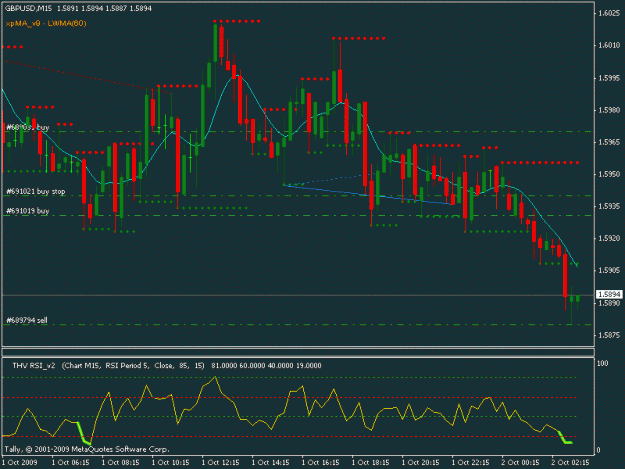
Task: Click the 2 Oct 02:15 time label
Action: 570,462
